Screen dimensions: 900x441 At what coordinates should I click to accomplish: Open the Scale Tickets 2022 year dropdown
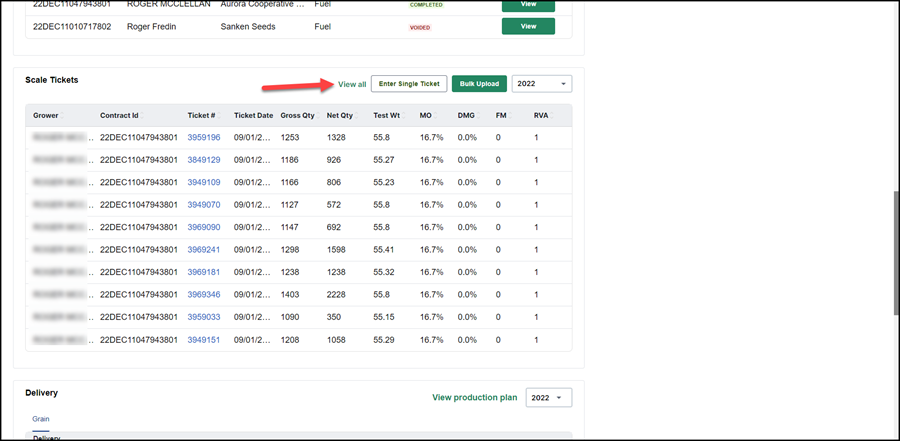[542, 84]
